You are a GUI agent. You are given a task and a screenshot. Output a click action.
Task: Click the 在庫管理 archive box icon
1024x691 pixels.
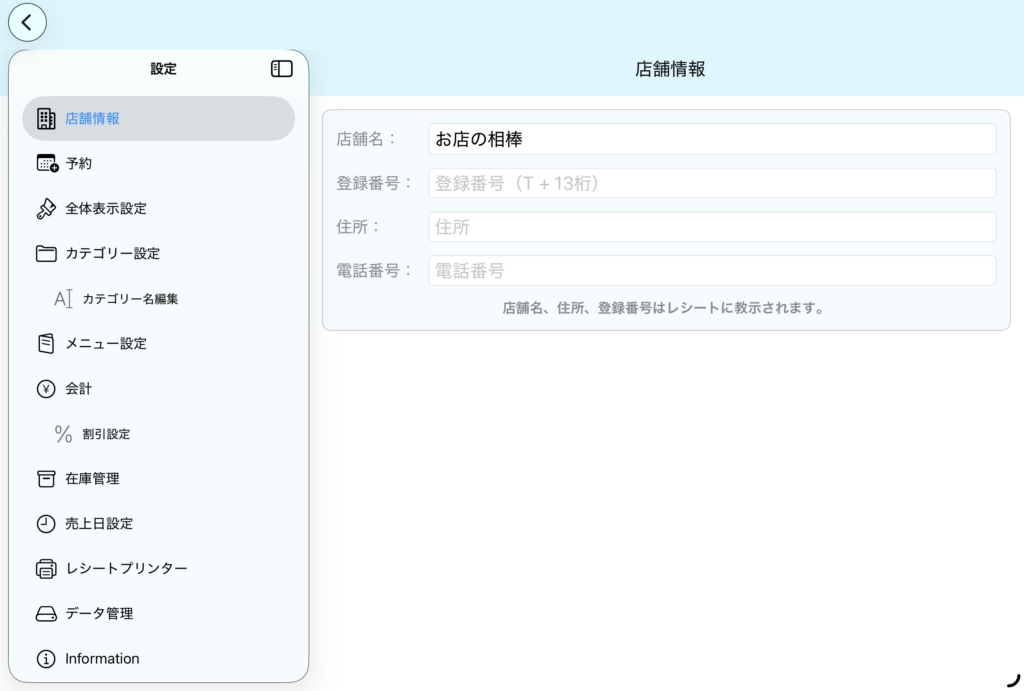click(x=46, y=479)
